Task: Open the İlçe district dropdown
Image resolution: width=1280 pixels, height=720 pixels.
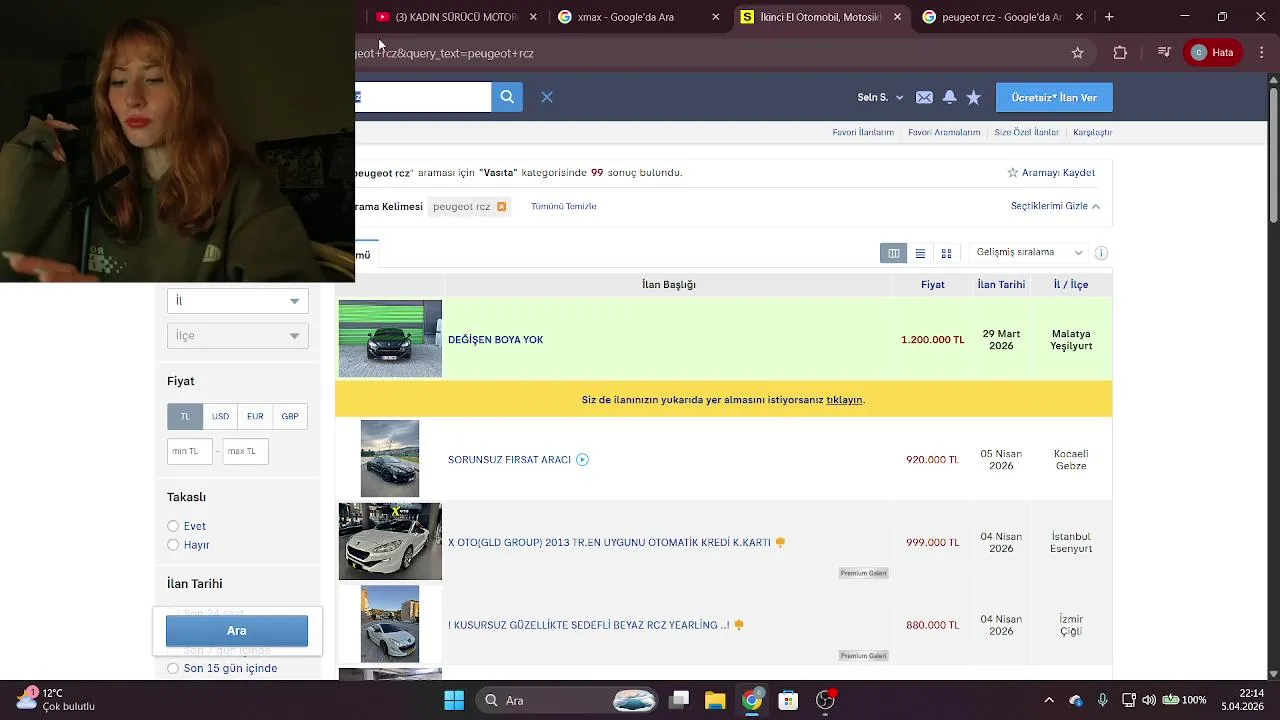Action: (237, 336)
